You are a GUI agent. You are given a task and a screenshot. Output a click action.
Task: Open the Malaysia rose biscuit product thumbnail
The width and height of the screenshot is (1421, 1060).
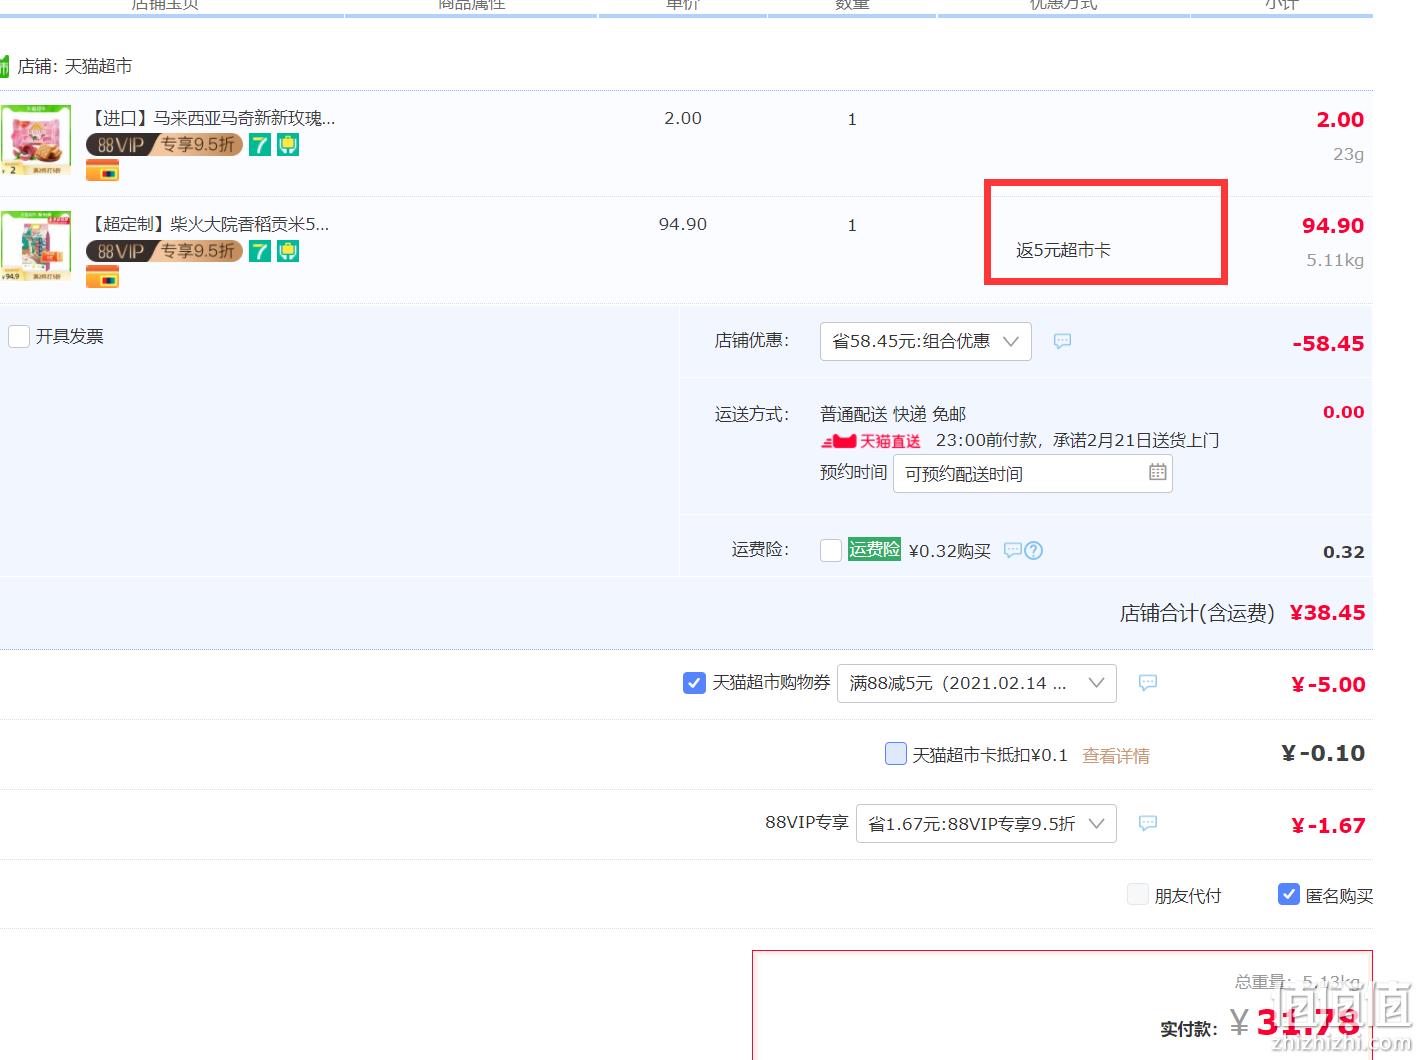36,139
